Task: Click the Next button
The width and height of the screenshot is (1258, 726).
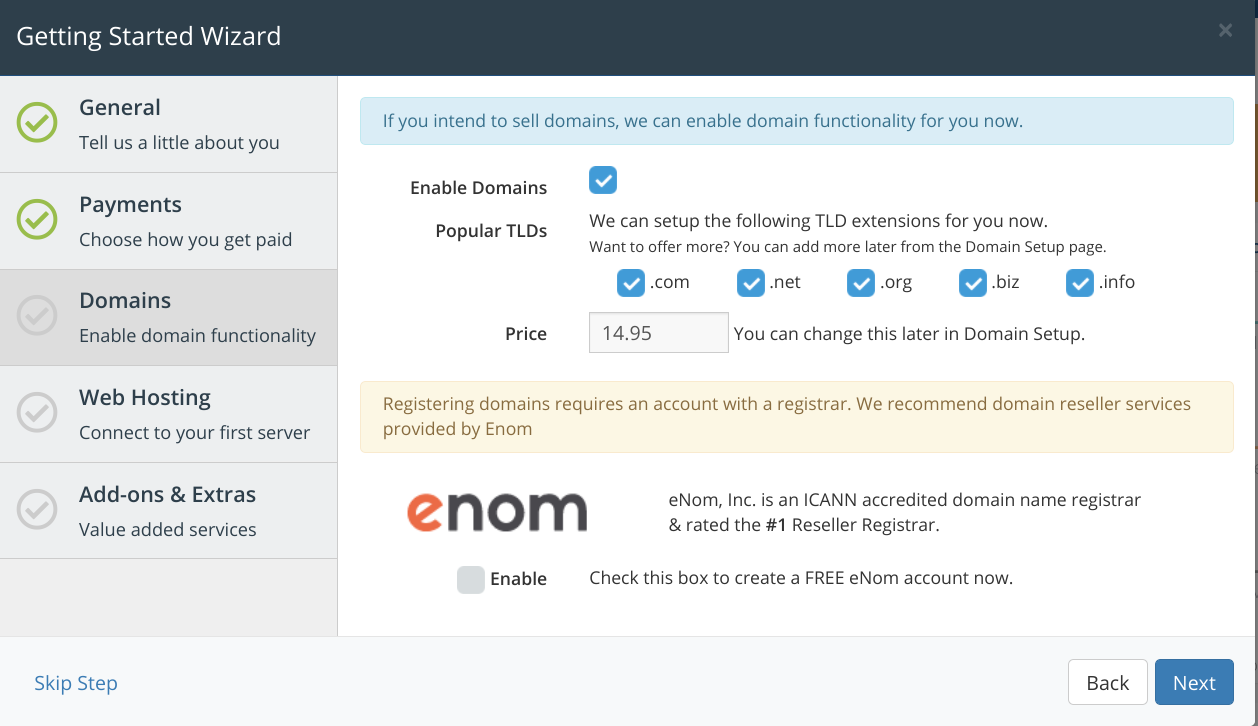Action: (1194, 683)
